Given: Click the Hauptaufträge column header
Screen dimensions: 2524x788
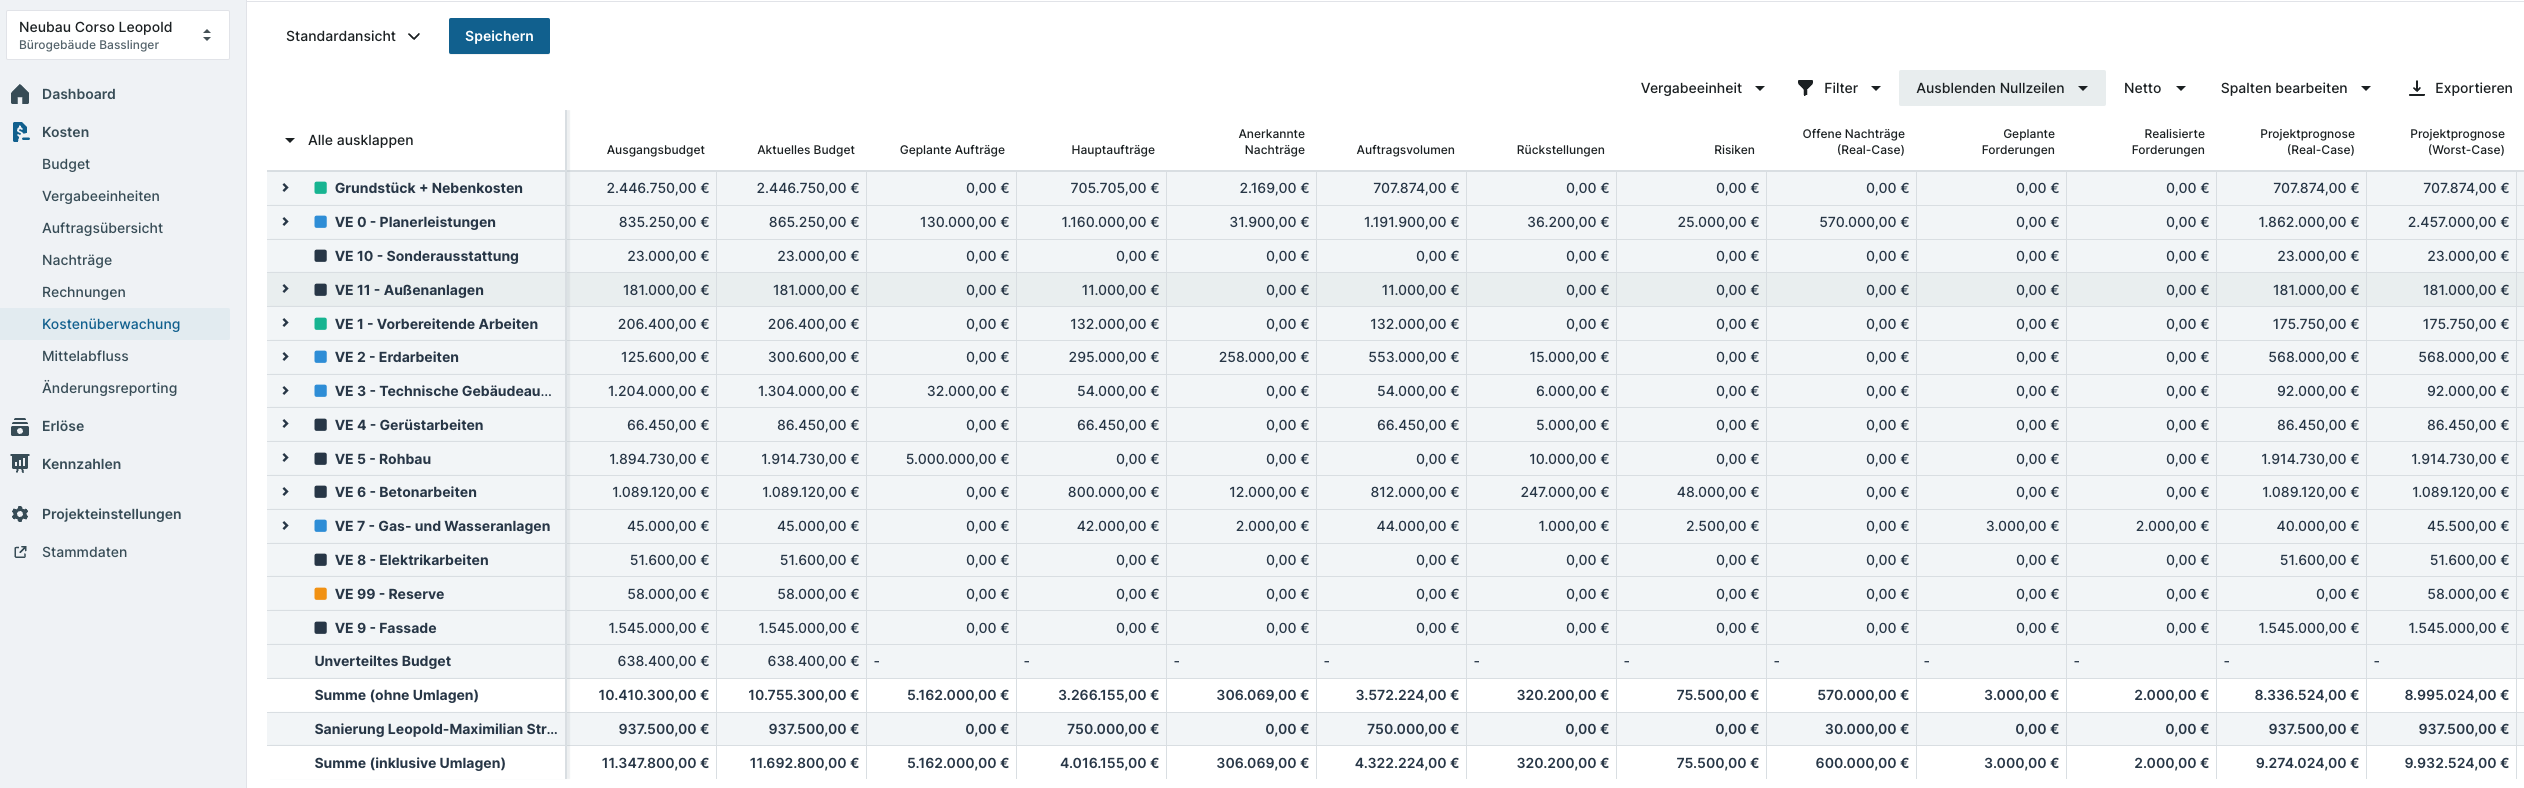Looking at the screenshot, I should pyautogui.click(x=1113, y=150).
